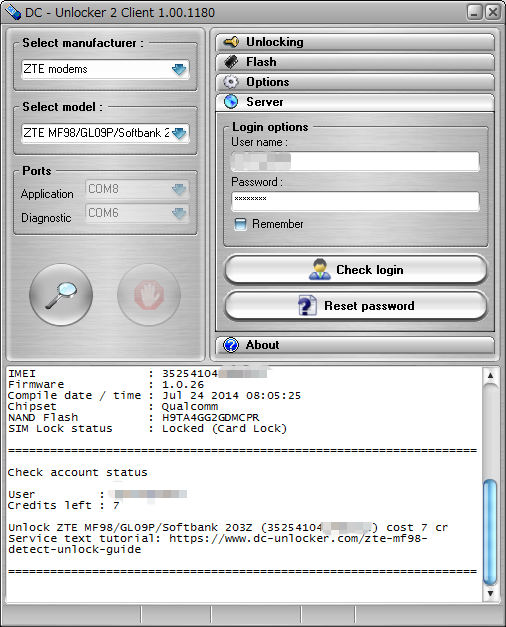Click the user avatar icon in Check login

coord(320,269)
